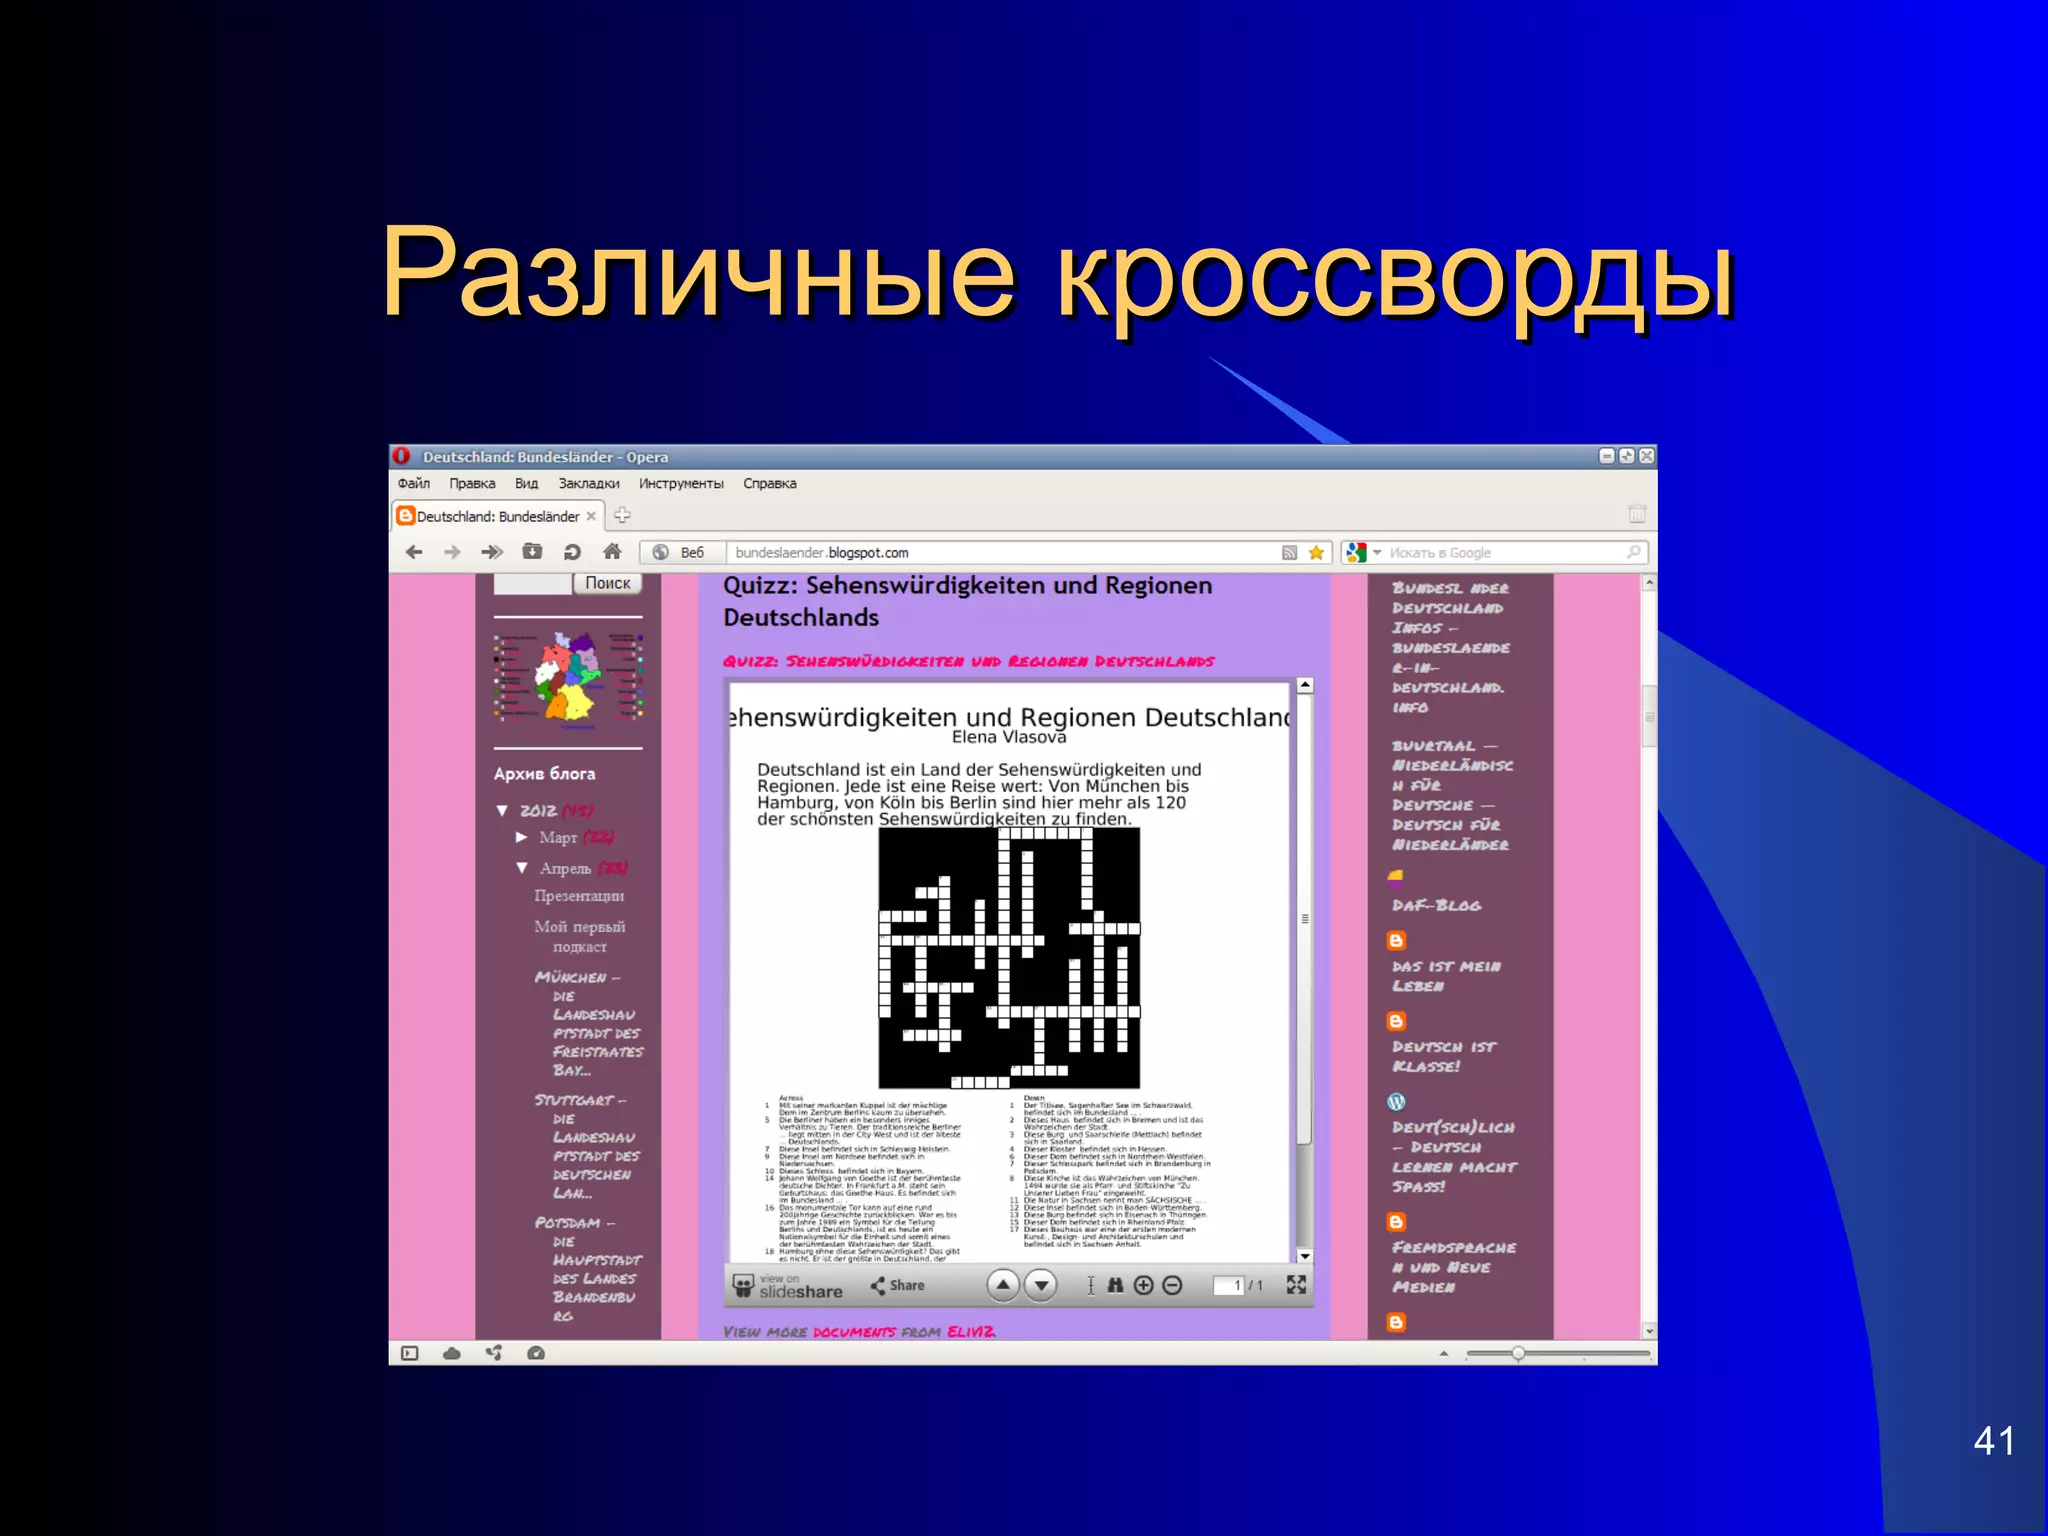Click the embedded document scroll-up arrow
Image resolution: width=2048 pixels, height=1536 pixels.
[x=1304, y=686]
